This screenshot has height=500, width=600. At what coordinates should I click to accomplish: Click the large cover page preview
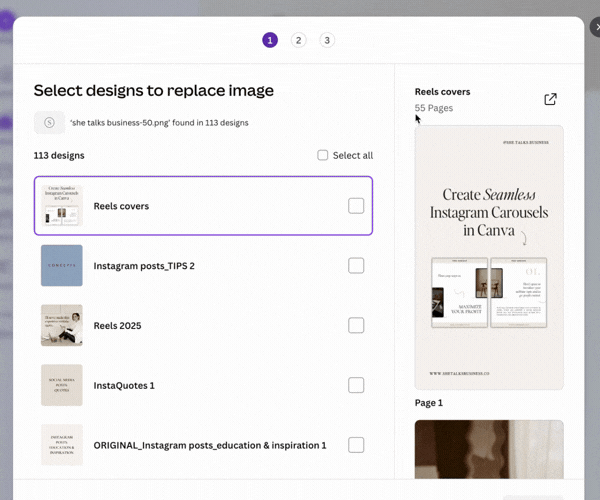(489, 257)
